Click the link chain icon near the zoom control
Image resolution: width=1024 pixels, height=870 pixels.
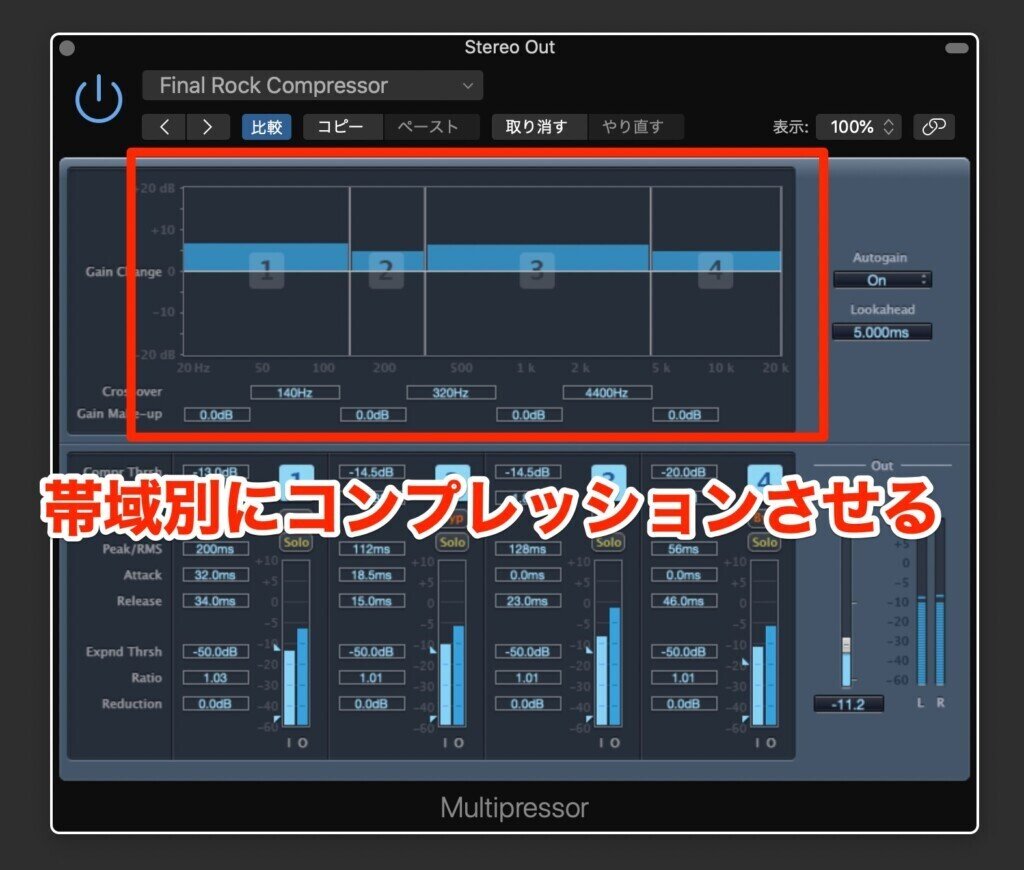pyautogui.click(x=934, y=127)
